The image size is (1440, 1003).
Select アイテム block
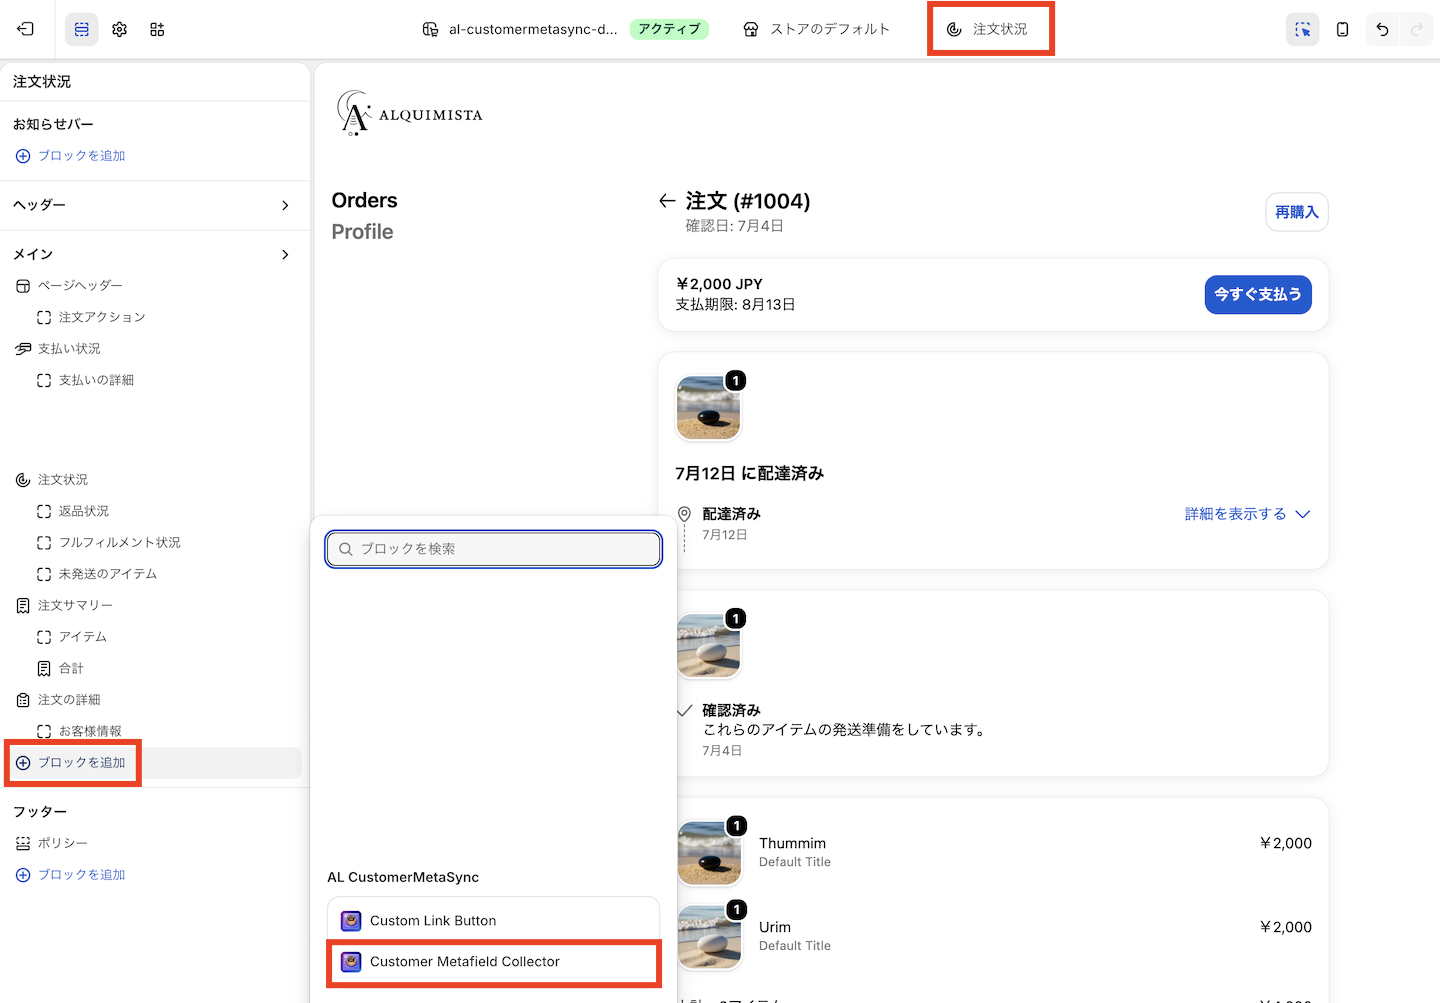83,637
